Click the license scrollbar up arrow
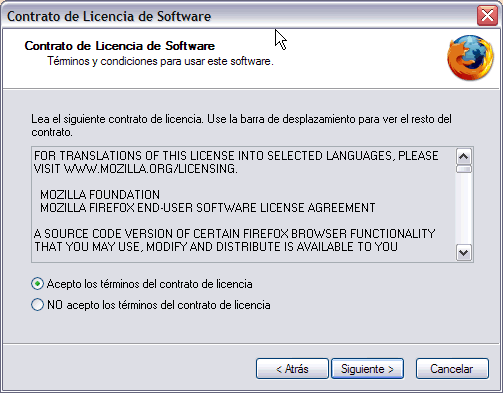This screenshot has width=503, height=393. tap(464, 156)
